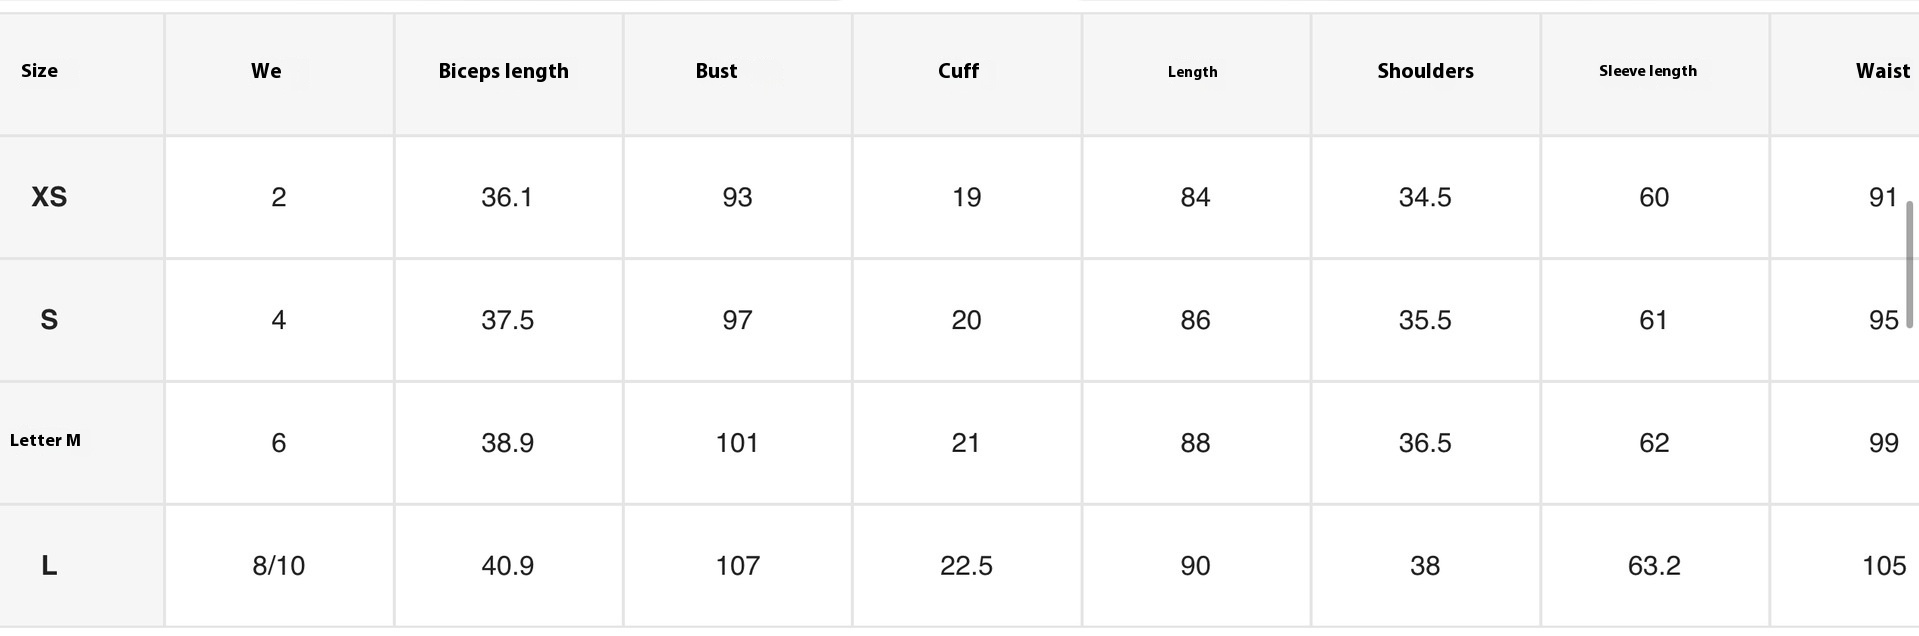The width and height of the screenshot is (1919, 636).
Task: Click the 36.1 biceps value for XS
Action: click(x=507, y=197)
